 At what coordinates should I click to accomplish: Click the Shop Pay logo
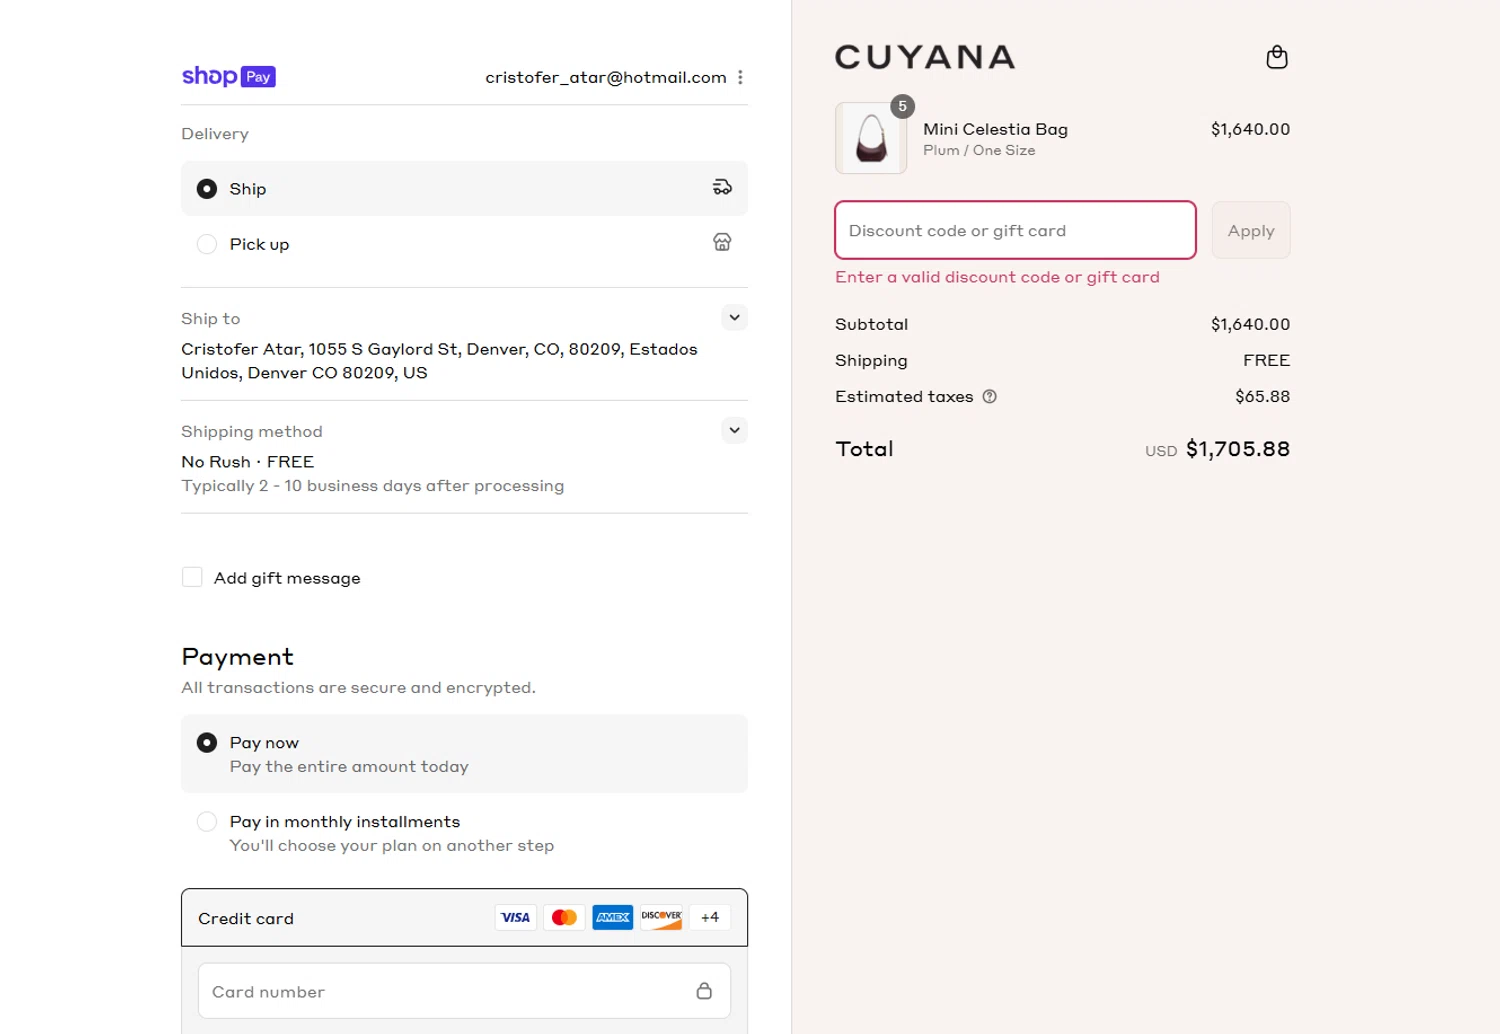coord(228,76)
